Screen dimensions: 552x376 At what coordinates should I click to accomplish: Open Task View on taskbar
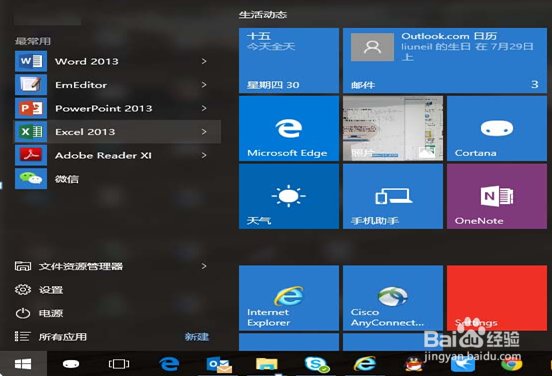tap(119, 364)
